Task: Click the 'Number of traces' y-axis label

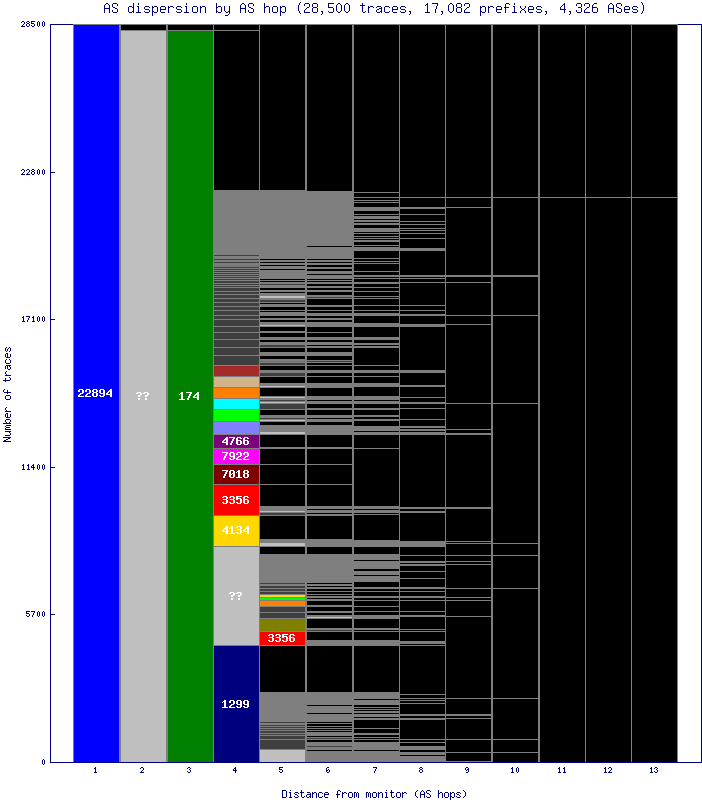Action: tap(8, 394)
